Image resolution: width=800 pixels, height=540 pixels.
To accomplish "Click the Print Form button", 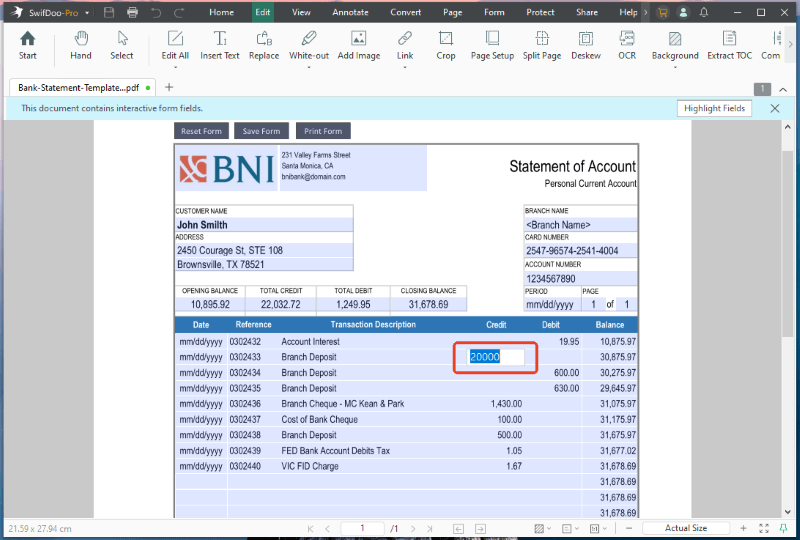I will click(x=323, y=131).
